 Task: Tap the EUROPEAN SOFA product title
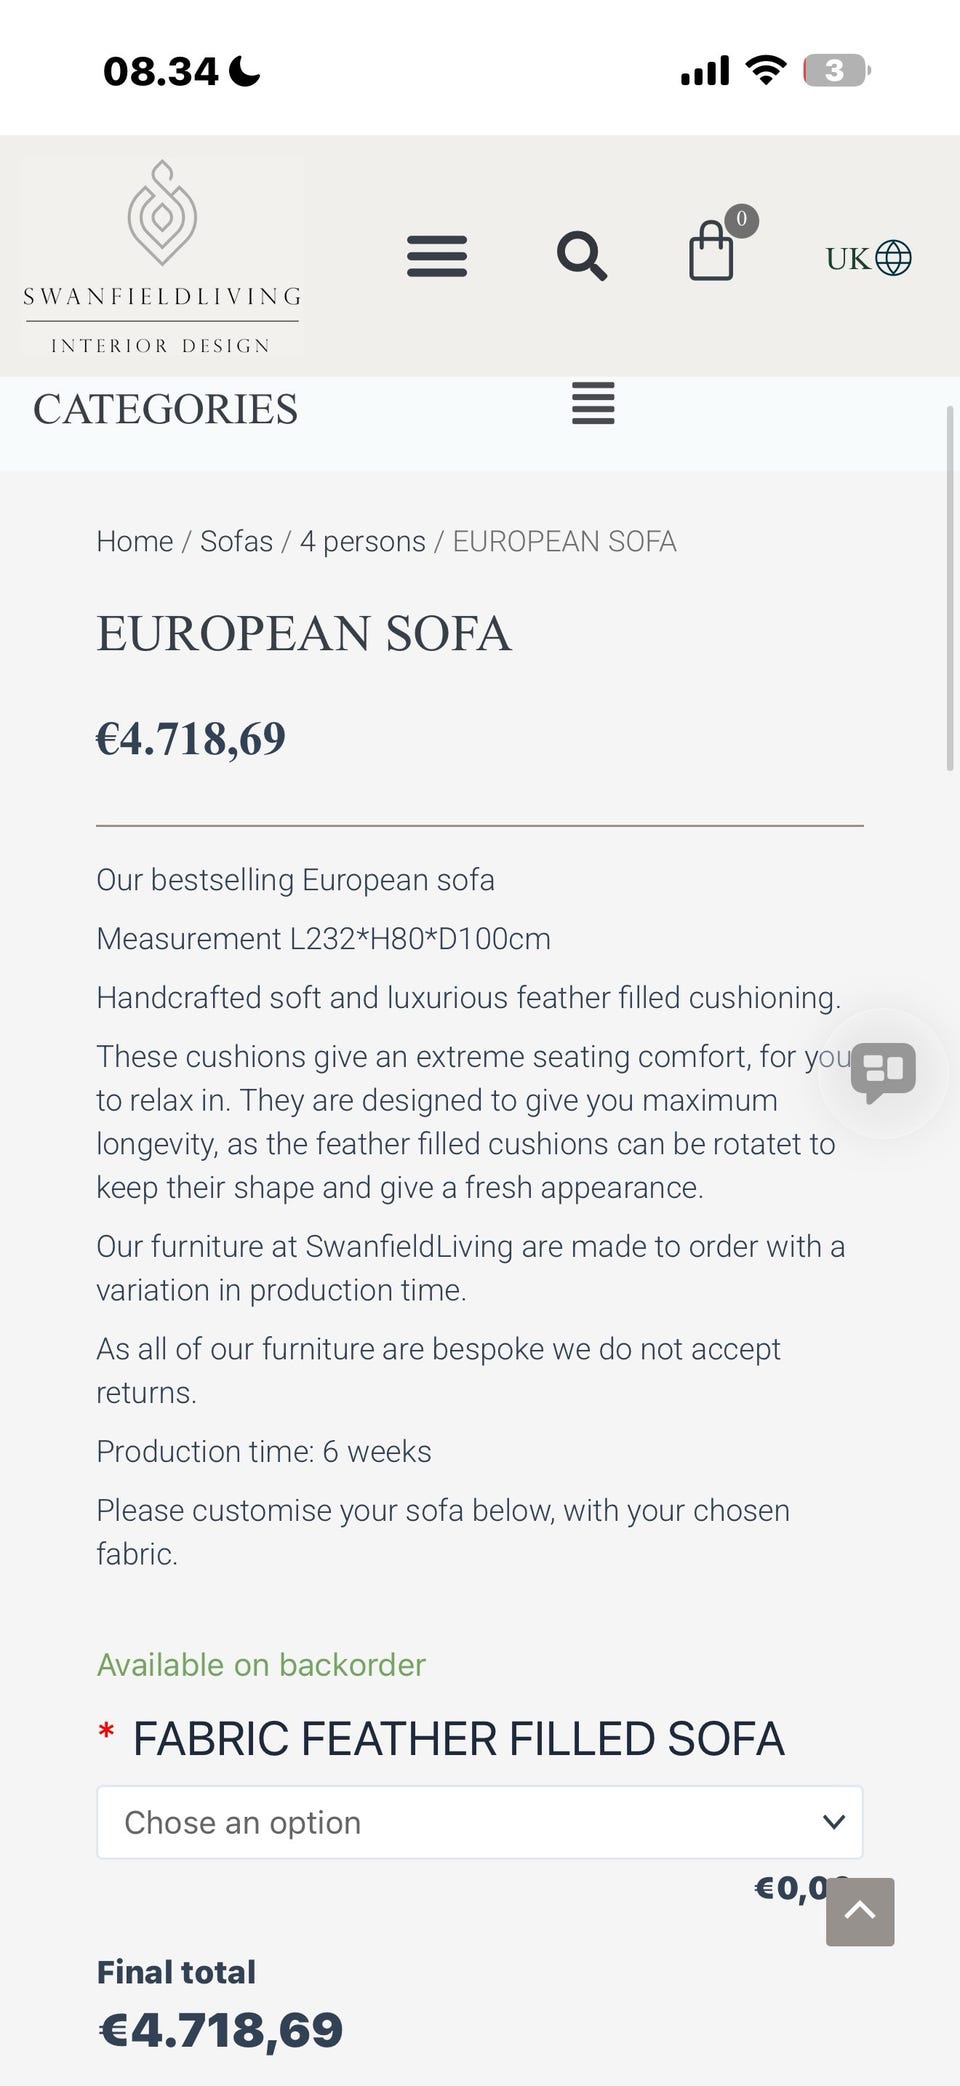pyautogui.click(x=304, y=633)
